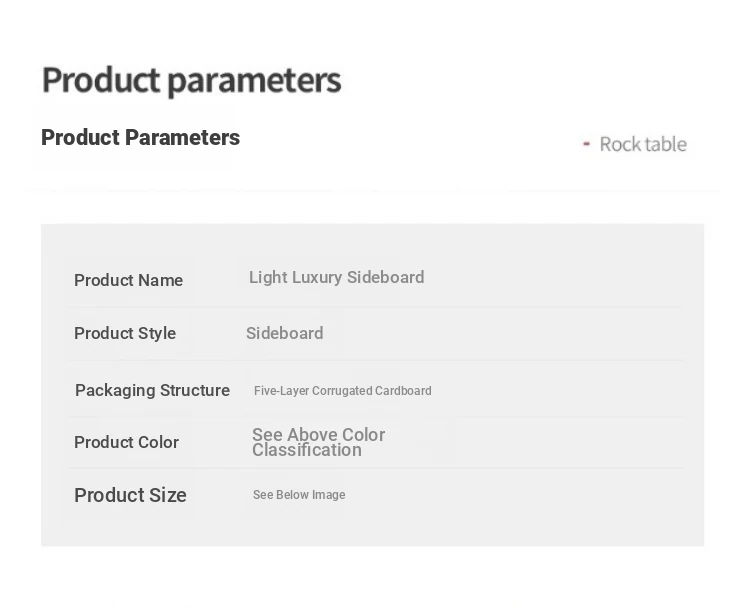Click the word Structure in Packaging Structure
Viewport: 750px width, 608px height.
pos(195,390)
